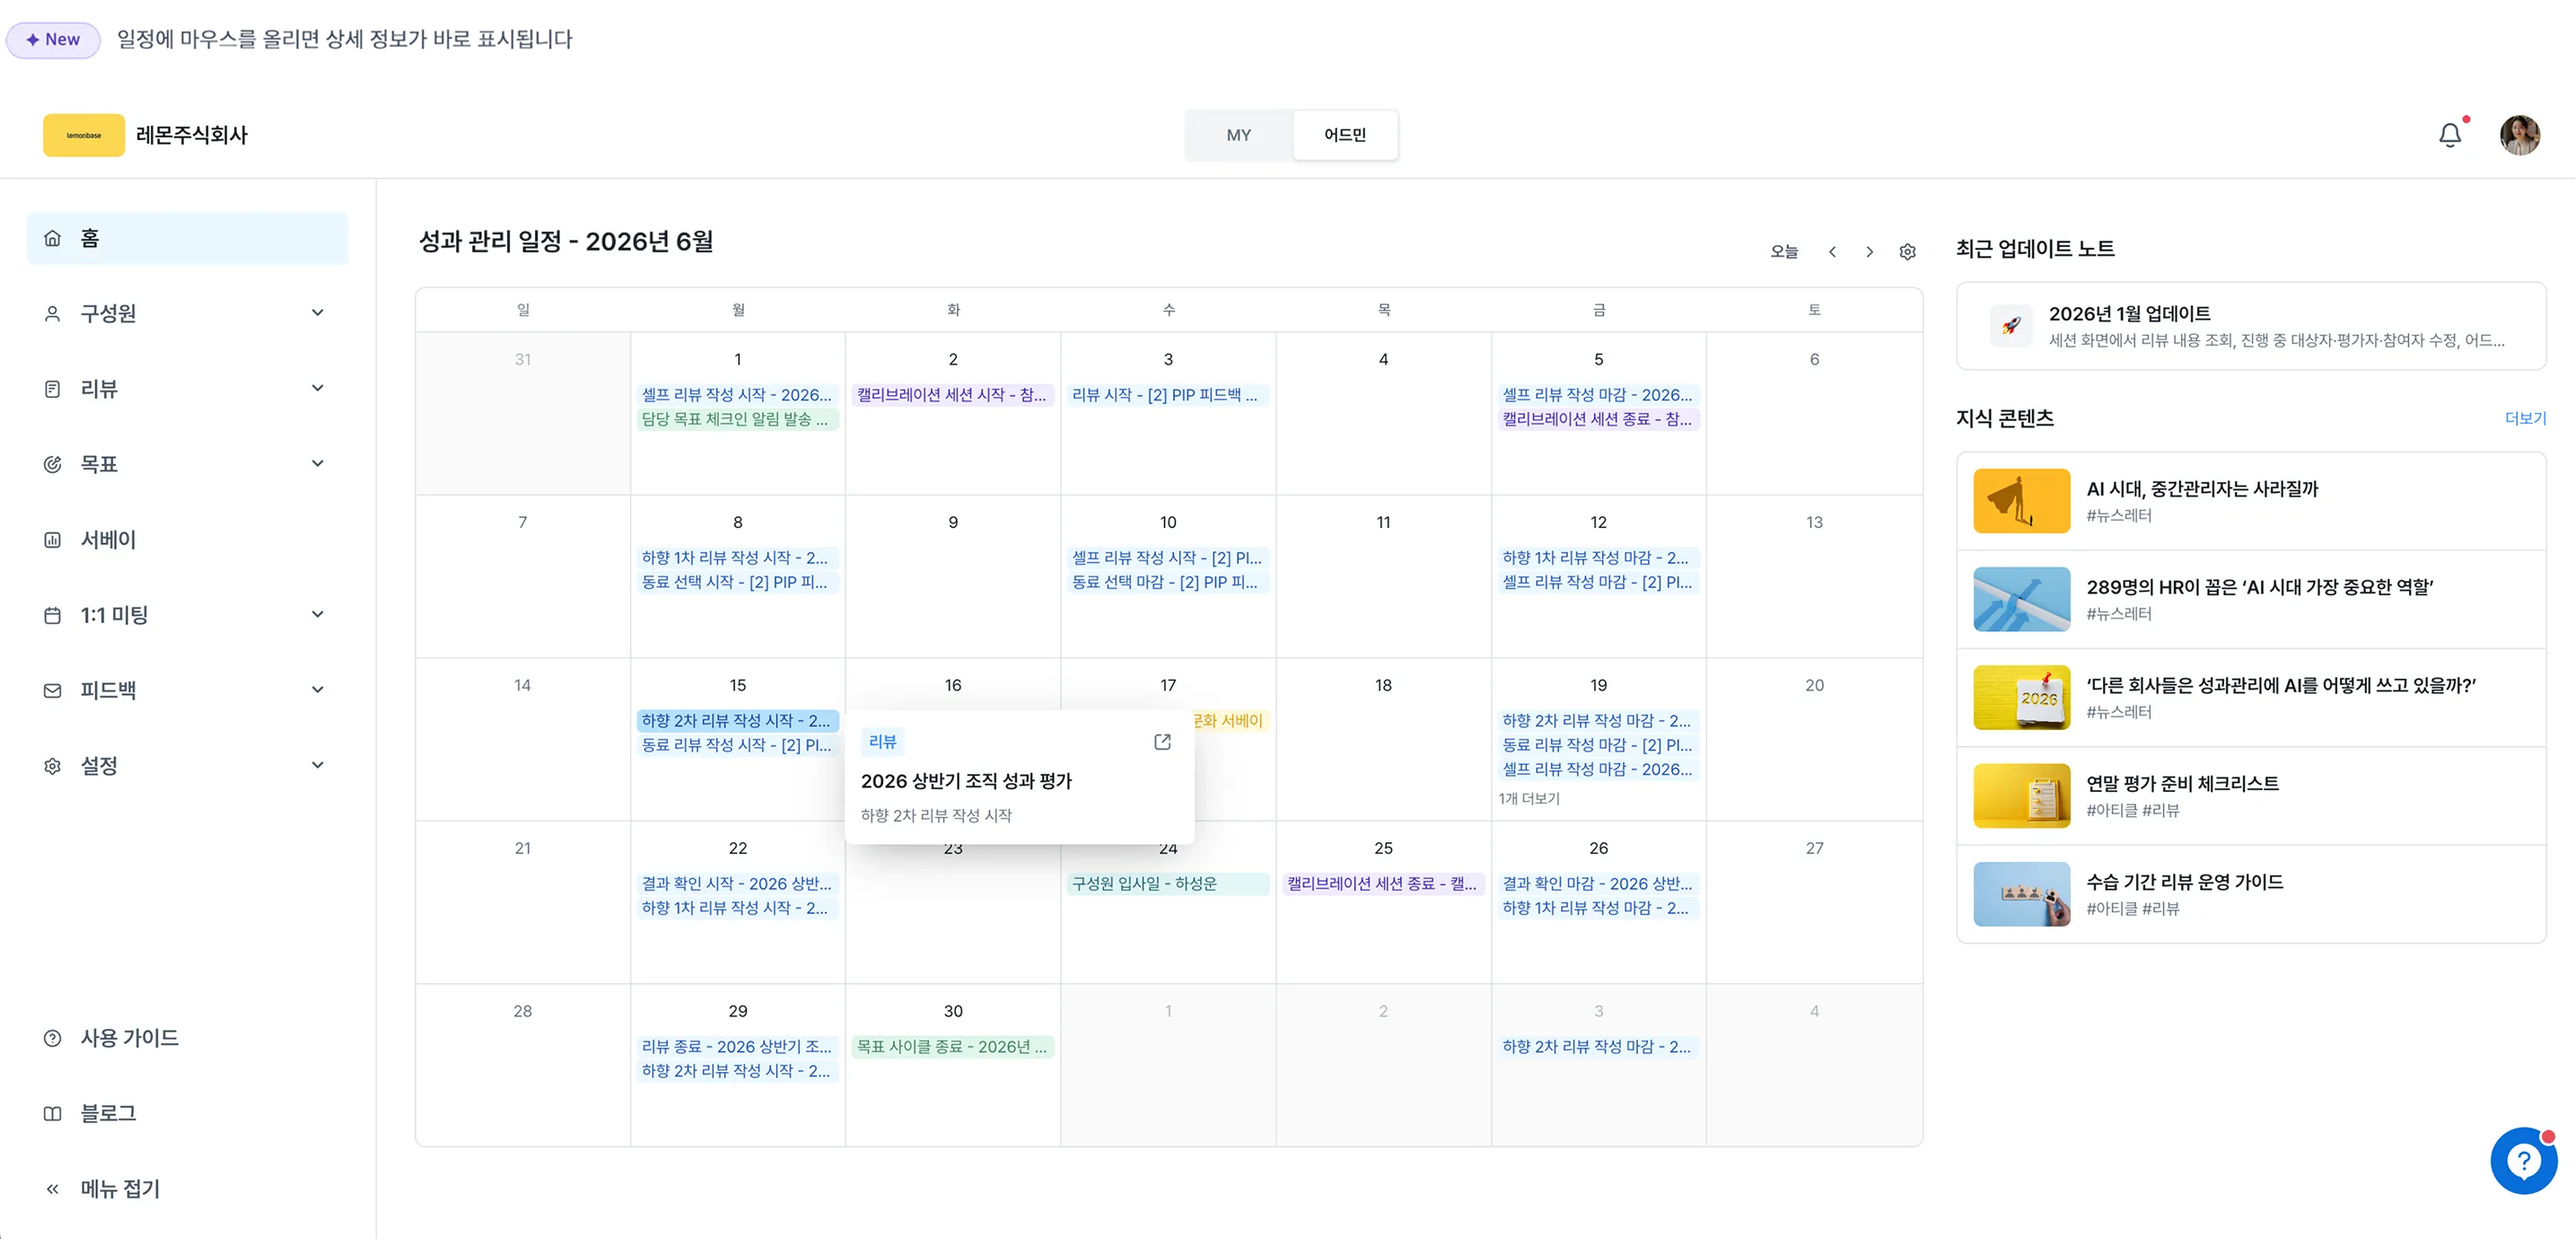Screen dimensions: 2576x1239
Task: Switch to the 어드민 tab
Action: [1345, 135]
